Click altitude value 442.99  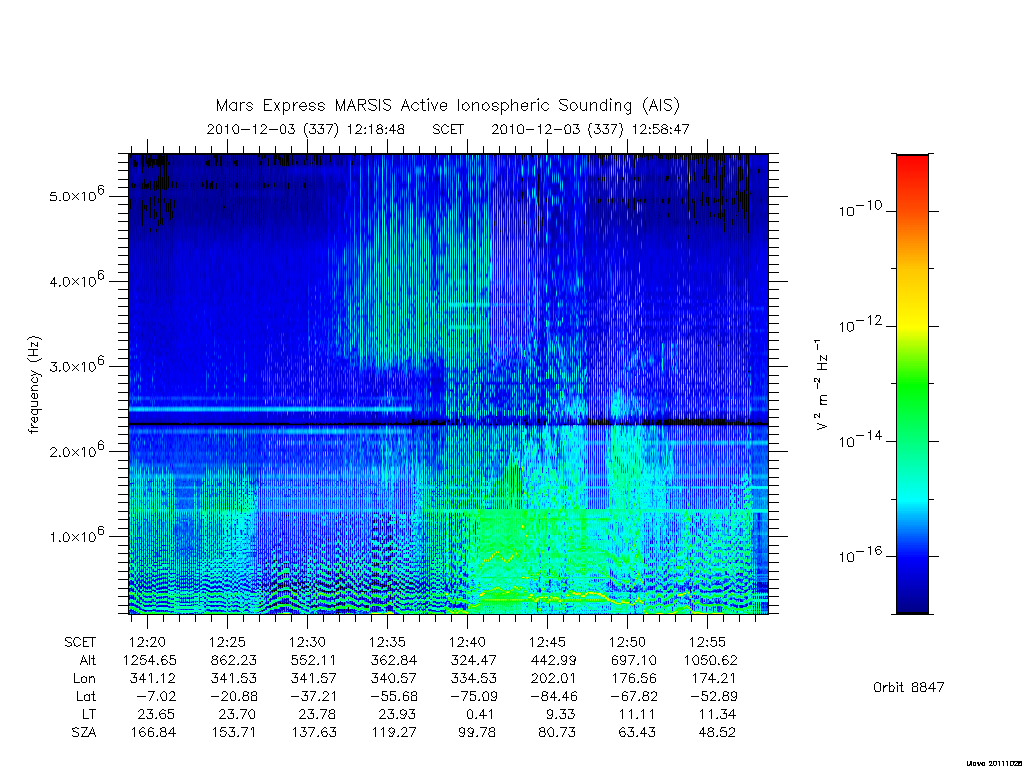[x=553, y=660]
